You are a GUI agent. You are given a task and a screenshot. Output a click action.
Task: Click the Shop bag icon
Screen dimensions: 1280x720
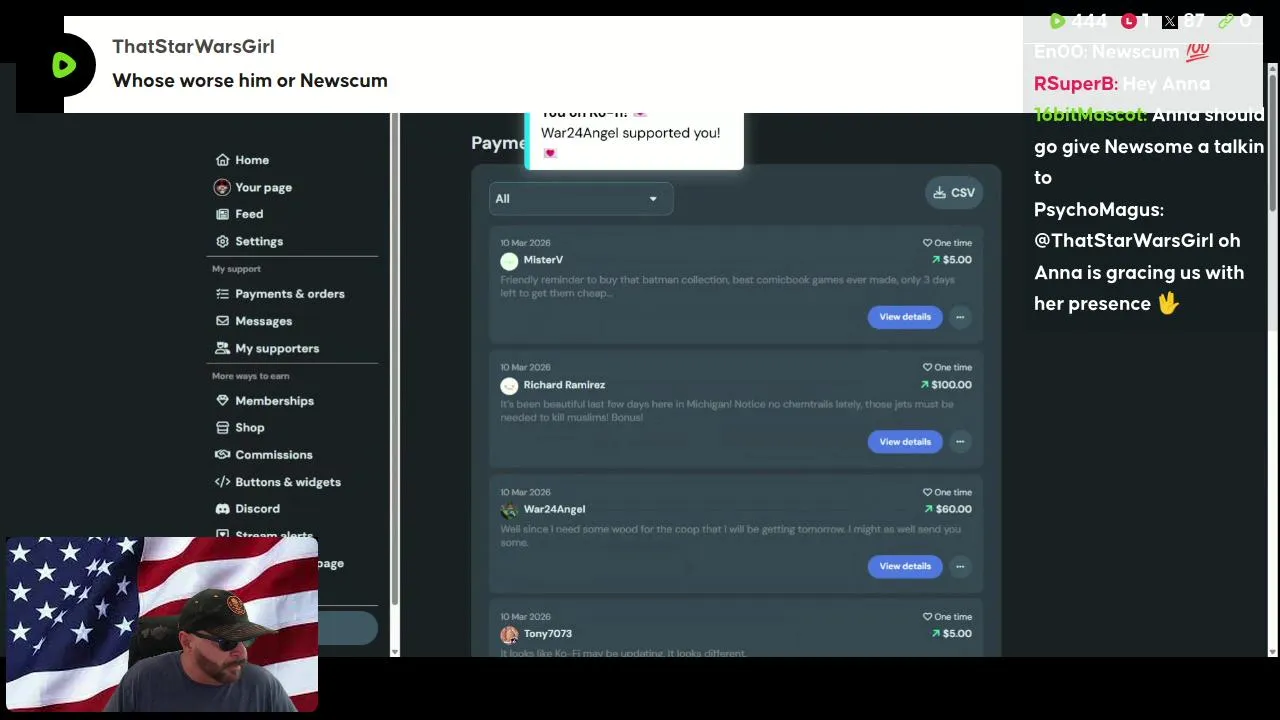click(x=222, y=428)
